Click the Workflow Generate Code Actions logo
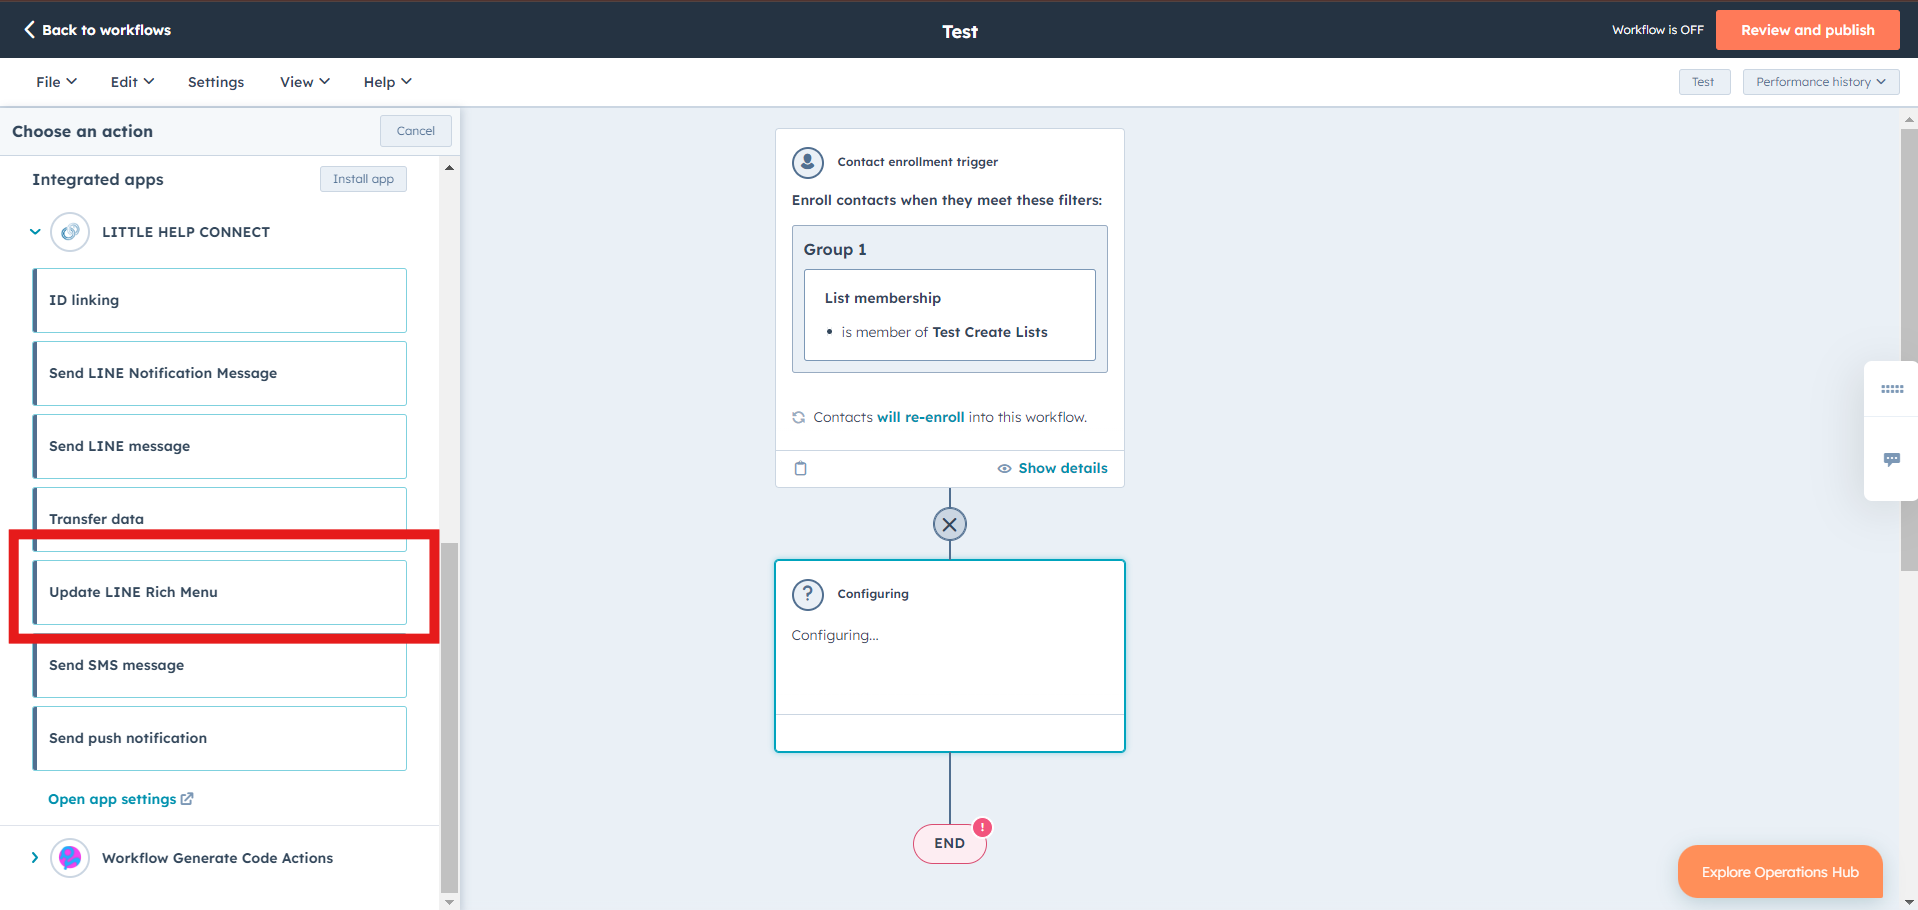The image size is (1918, 910). [x=70, y=858]
